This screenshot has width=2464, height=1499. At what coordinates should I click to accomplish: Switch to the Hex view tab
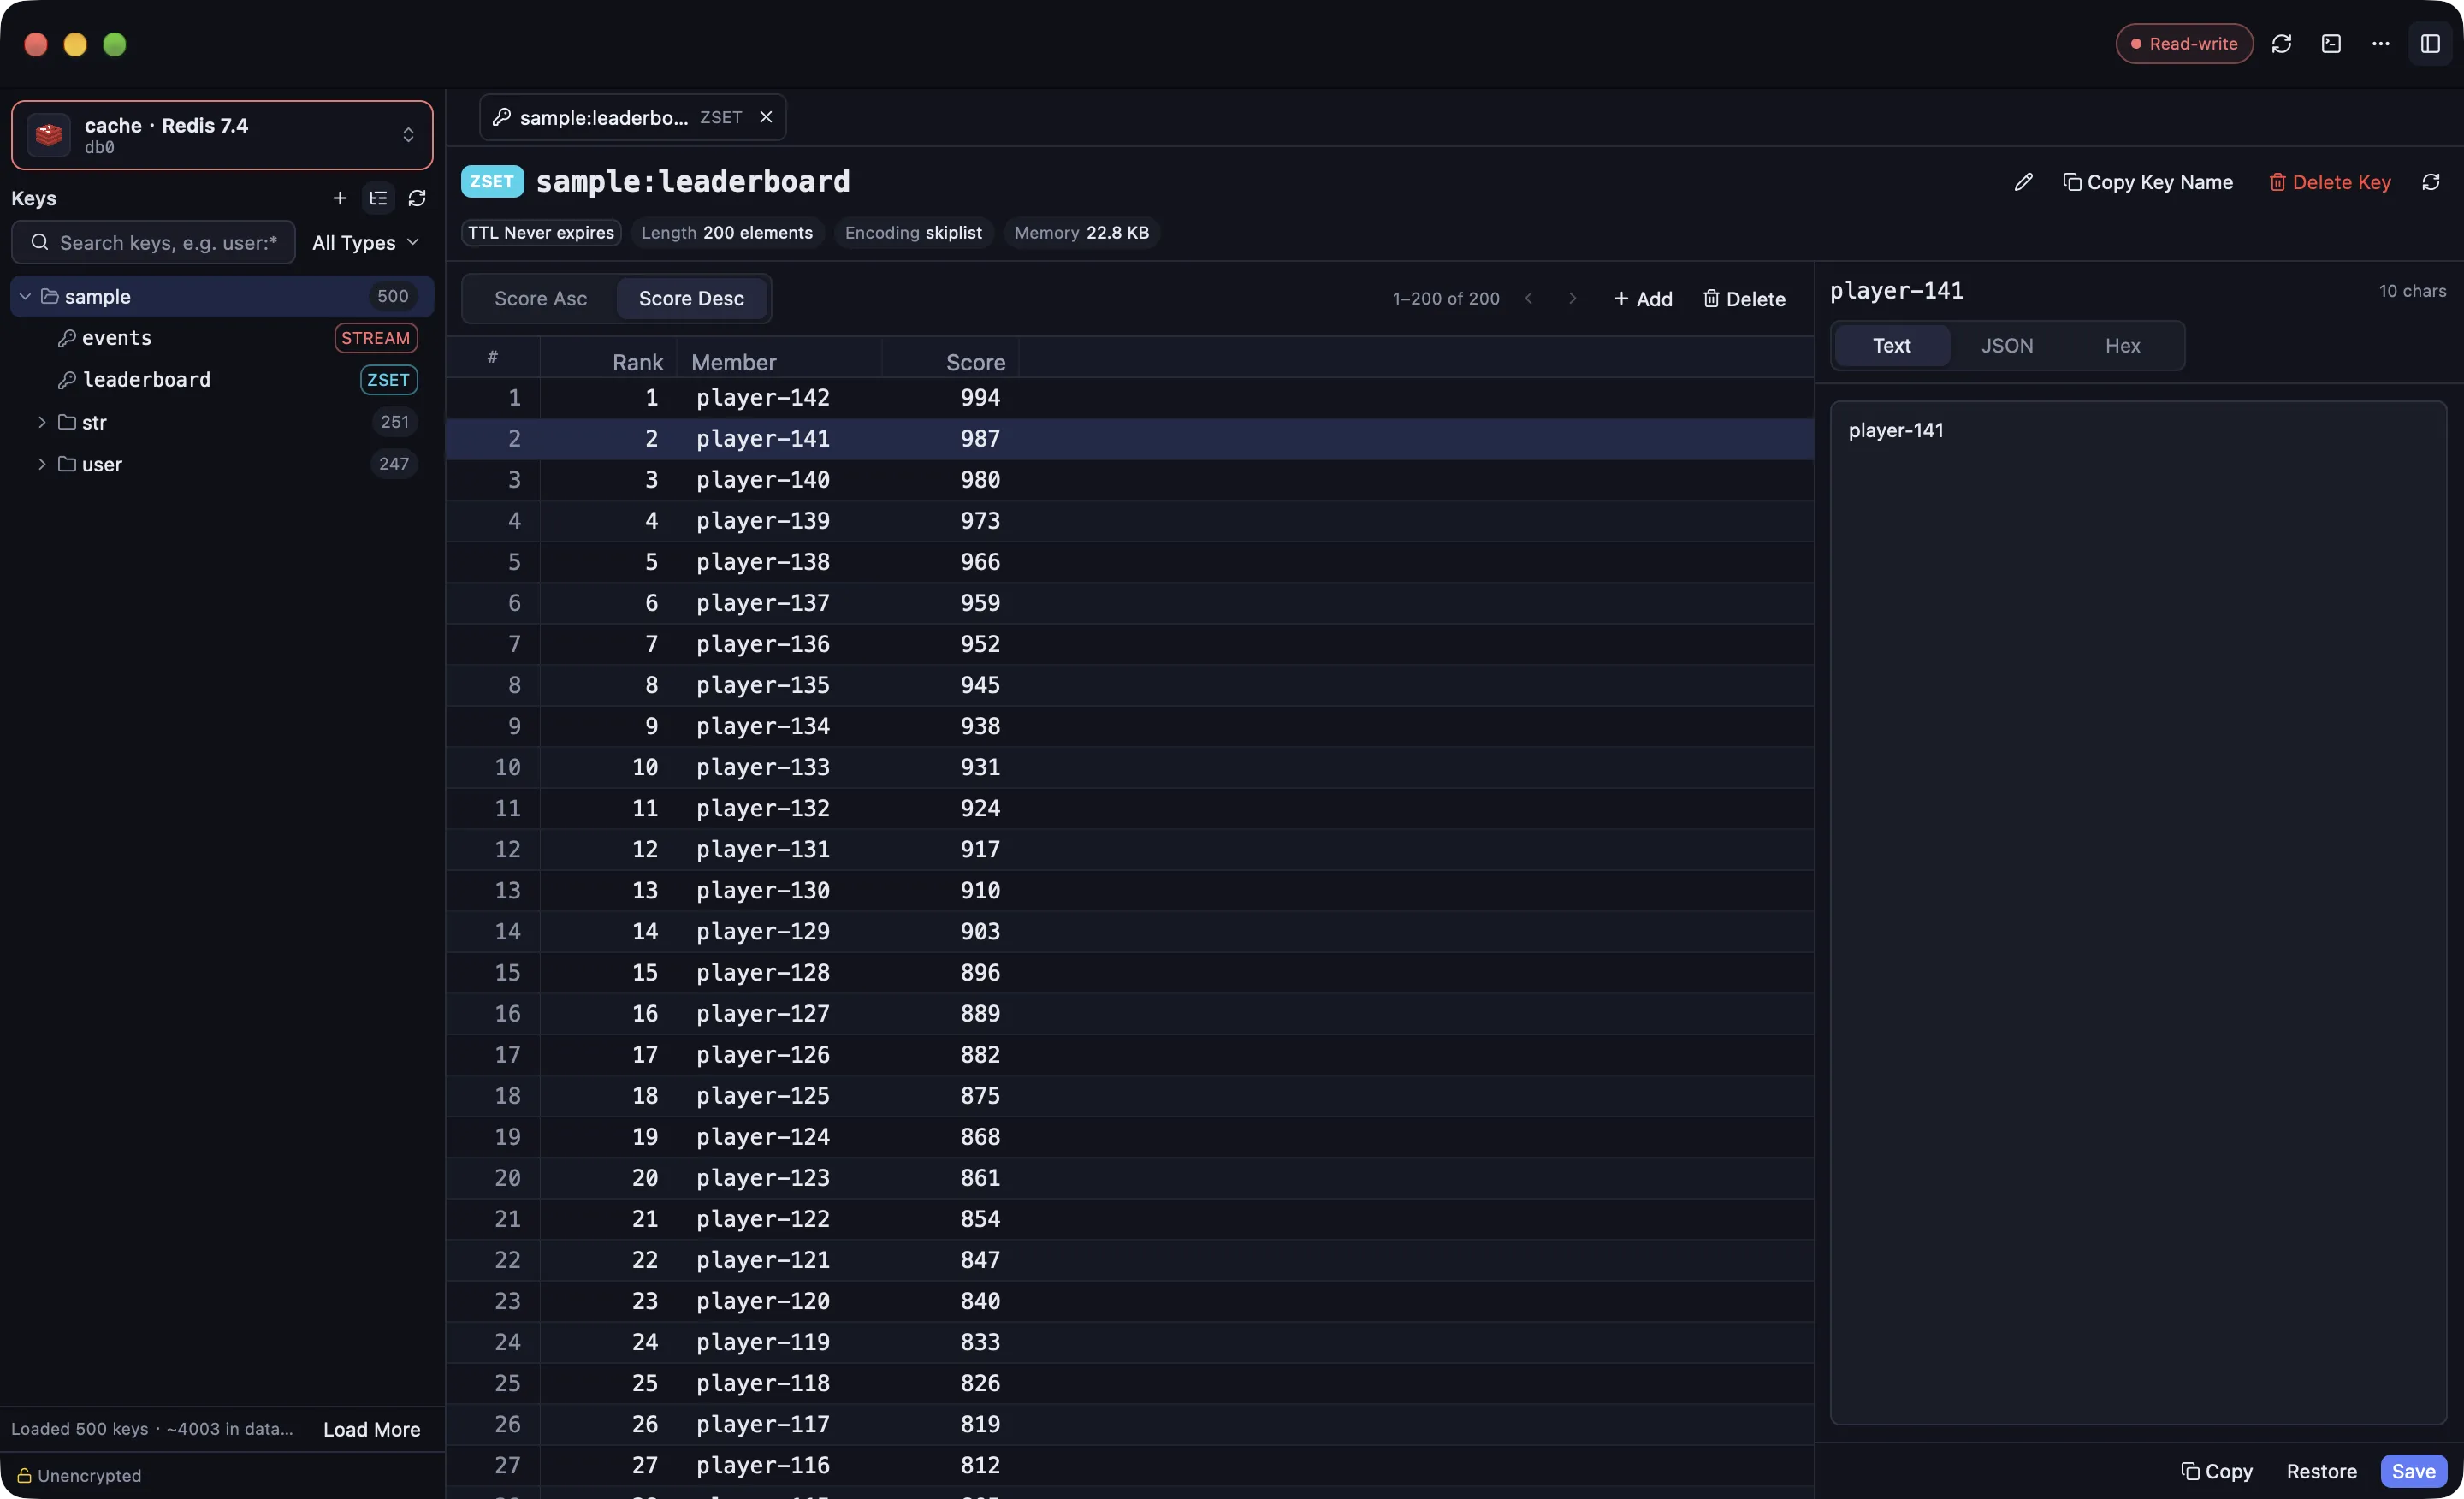point(2122,346)
